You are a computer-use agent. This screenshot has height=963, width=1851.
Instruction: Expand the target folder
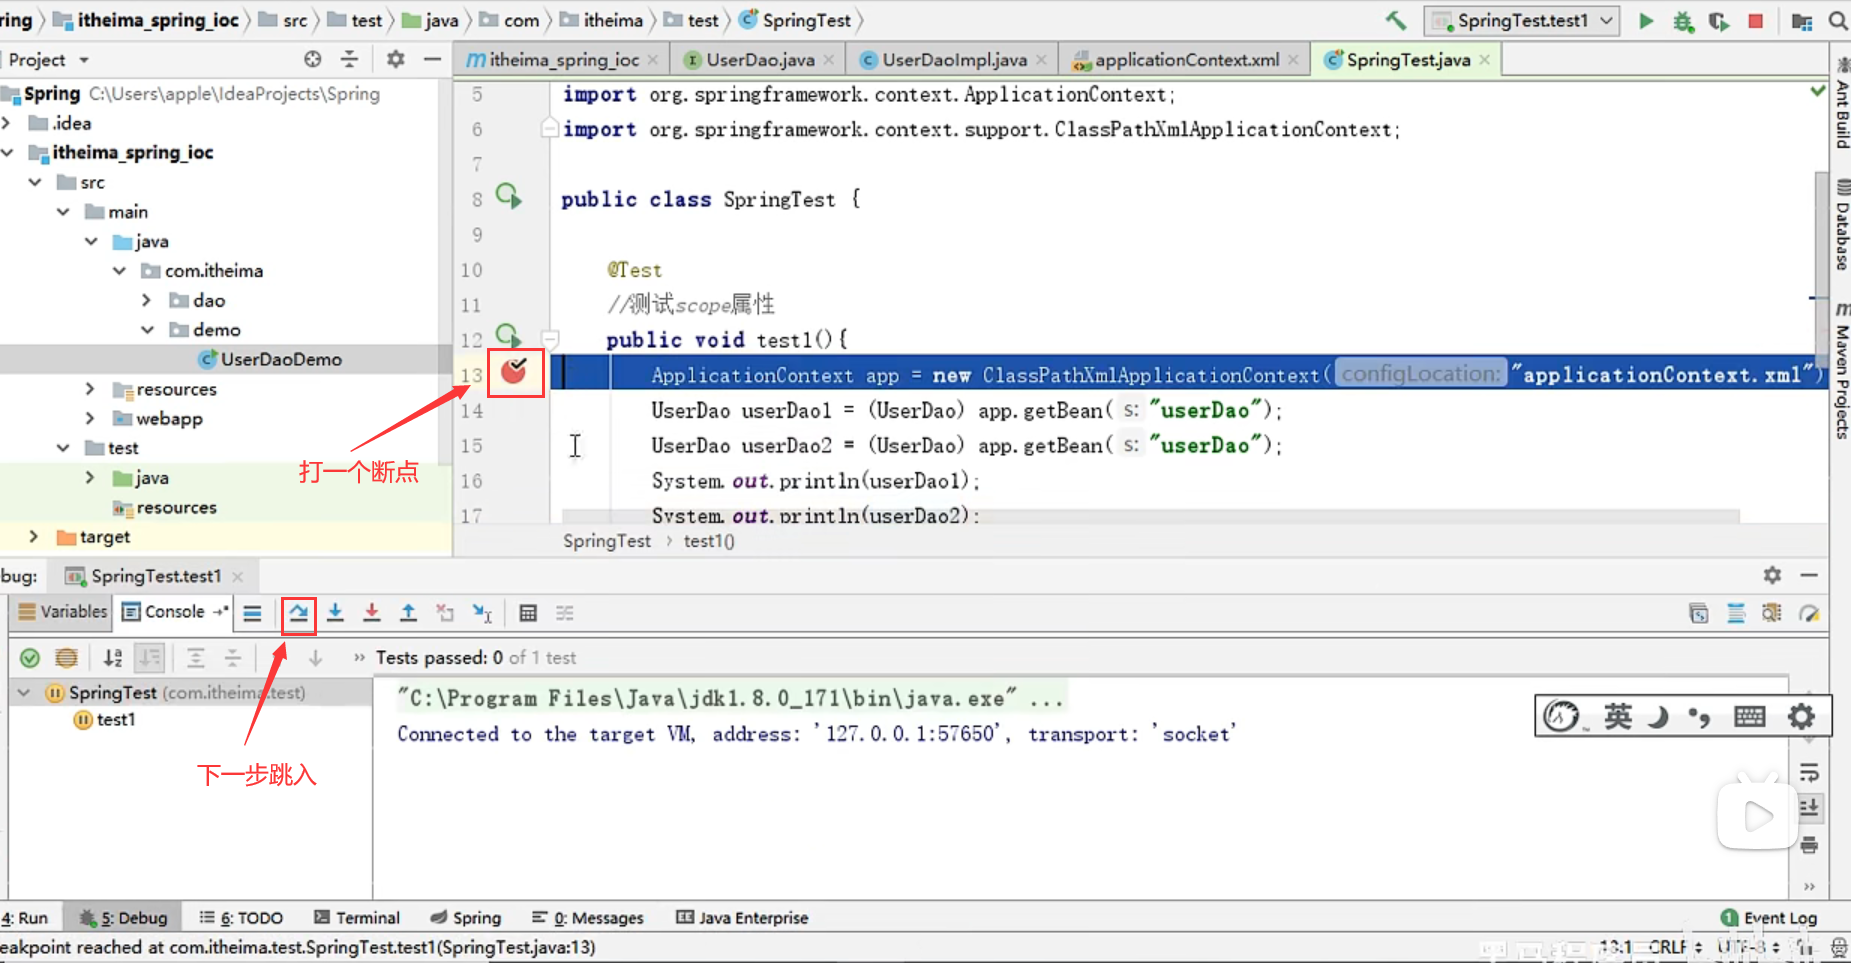click(x=35, y=536)
